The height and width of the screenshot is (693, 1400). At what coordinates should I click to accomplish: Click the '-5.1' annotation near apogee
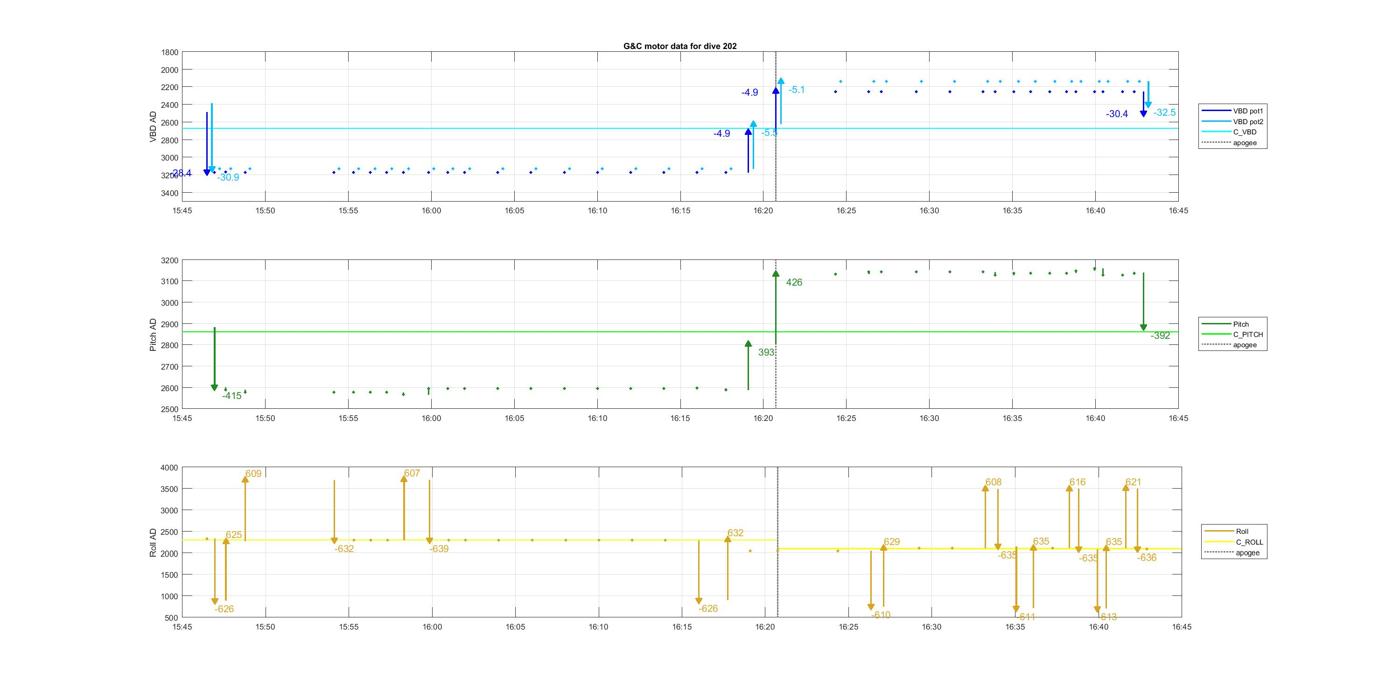click(796, 90)
